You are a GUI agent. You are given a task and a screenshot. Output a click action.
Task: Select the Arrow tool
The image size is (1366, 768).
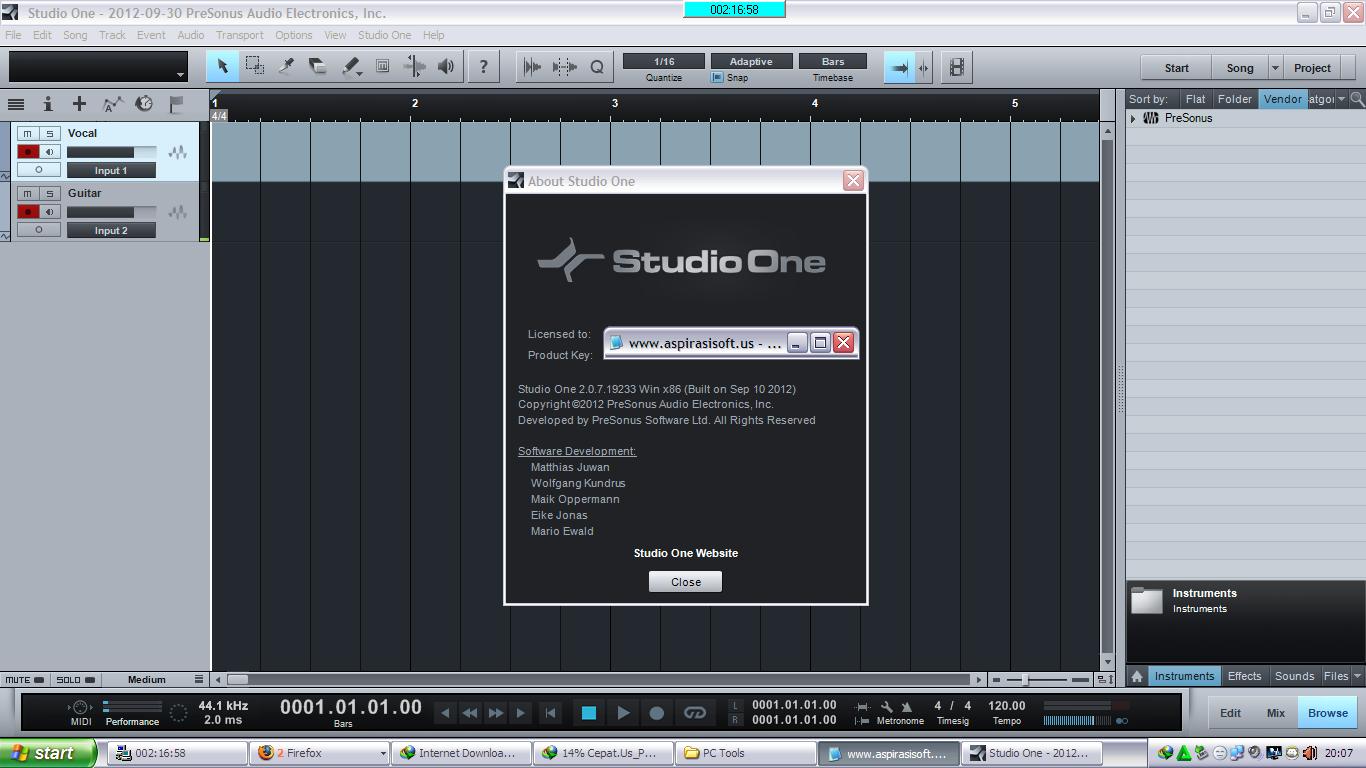coord(223,67)
